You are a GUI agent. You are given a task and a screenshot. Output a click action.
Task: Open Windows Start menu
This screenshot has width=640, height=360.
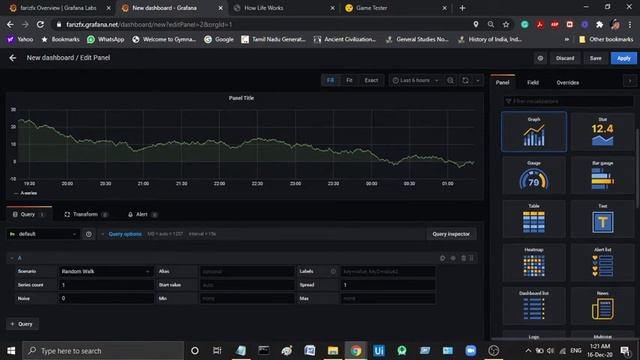pyautogui.click(x=11, y=350)
